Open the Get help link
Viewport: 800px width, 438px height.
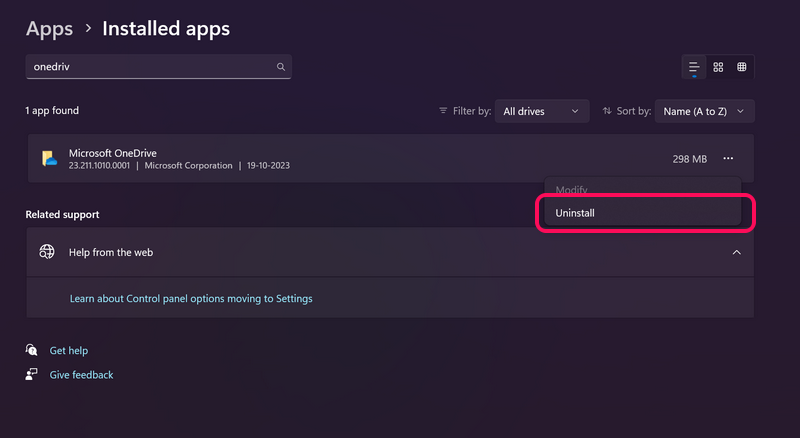click(69, 351)
